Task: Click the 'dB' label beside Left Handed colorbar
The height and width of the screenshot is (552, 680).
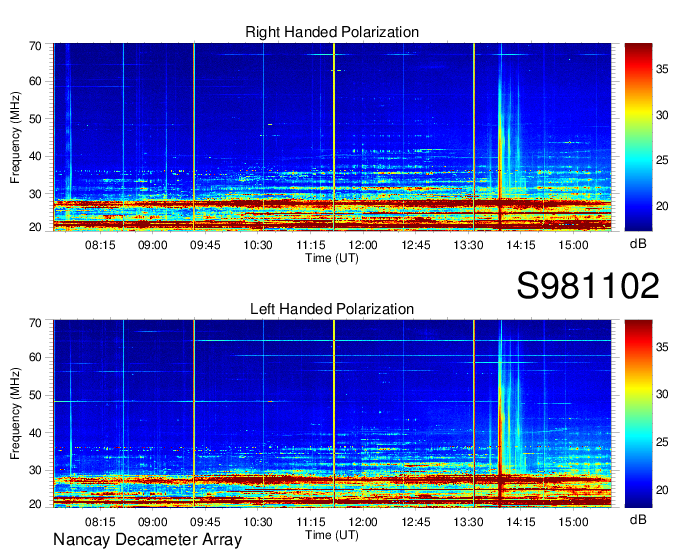Action: point(638,519)
